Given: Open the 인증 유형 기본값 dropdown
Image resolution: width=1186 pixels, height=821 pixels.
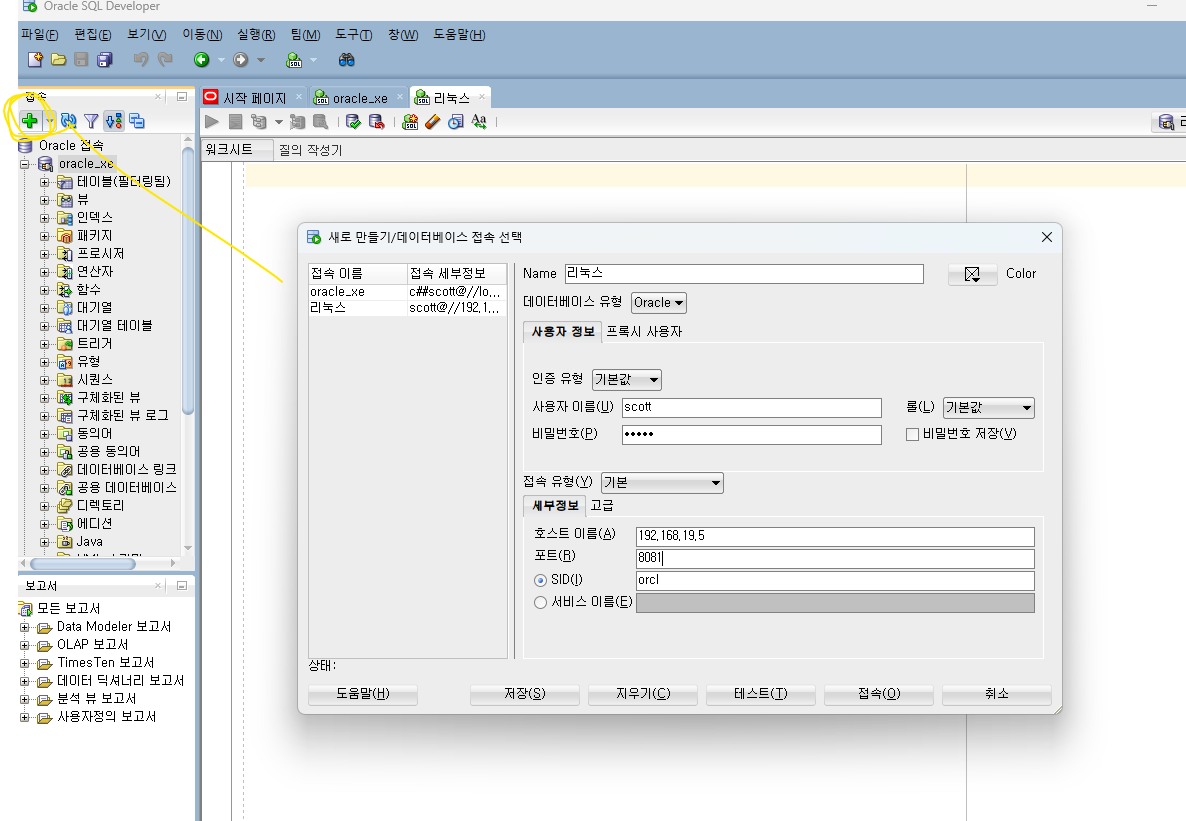Looking at the screenshot, I should point(627,379).
